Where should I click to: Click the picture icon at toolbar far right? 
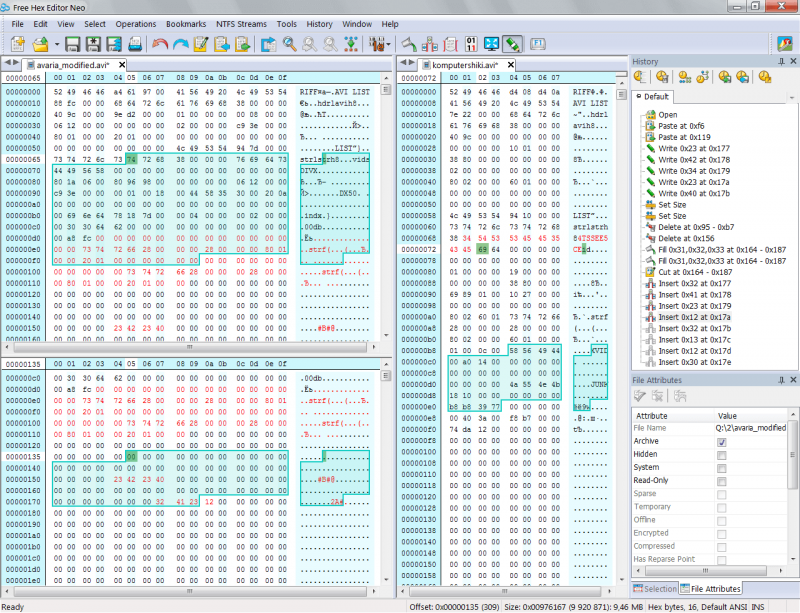tap(785, 44)
